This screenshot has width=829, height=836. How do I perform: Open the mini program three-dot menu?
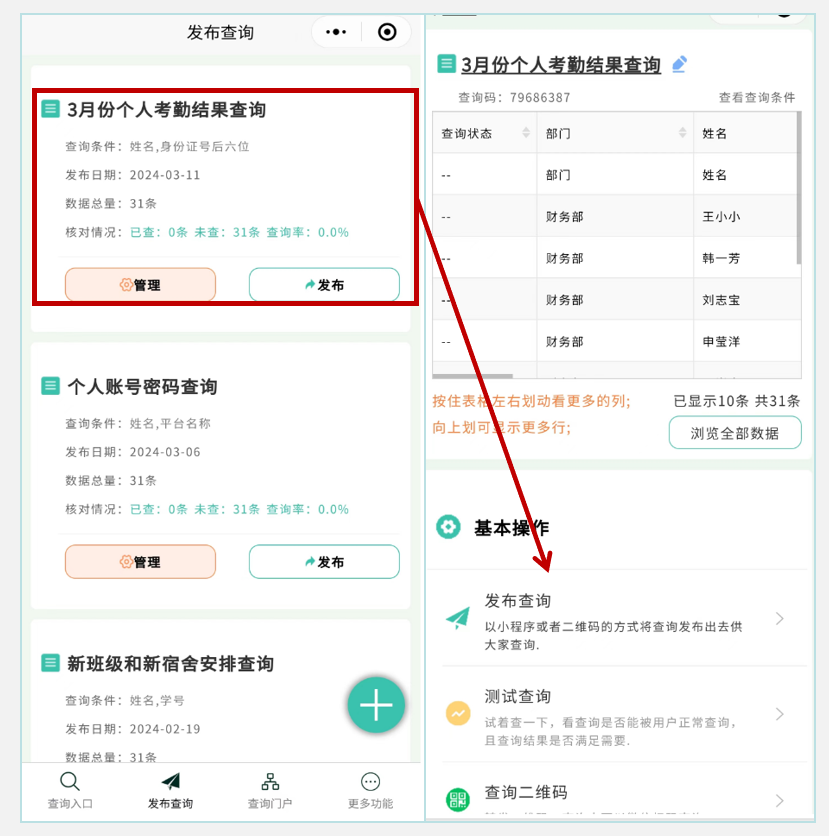point(336,33)
